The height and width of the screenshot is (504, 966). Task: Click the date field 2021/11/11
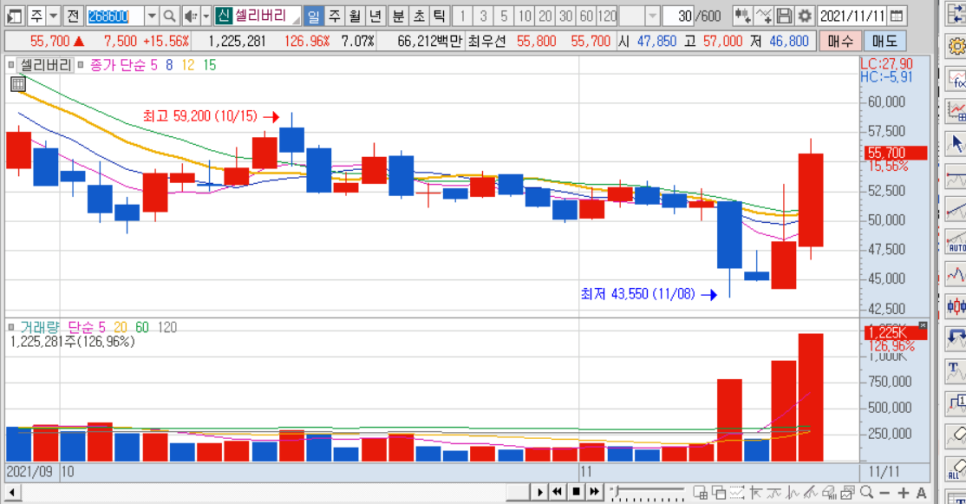(852, 16)
